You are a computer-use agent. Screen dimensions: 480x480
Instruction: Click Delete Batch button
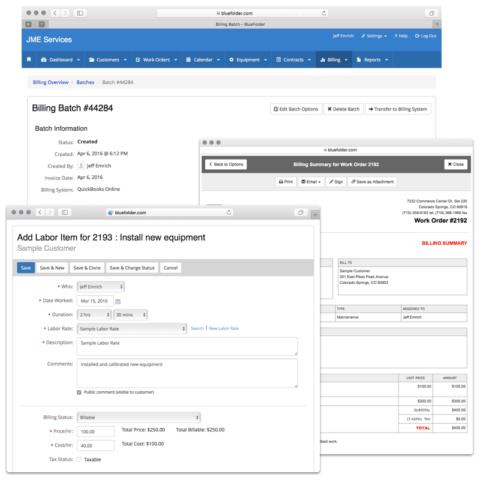(x=343, y=109)
